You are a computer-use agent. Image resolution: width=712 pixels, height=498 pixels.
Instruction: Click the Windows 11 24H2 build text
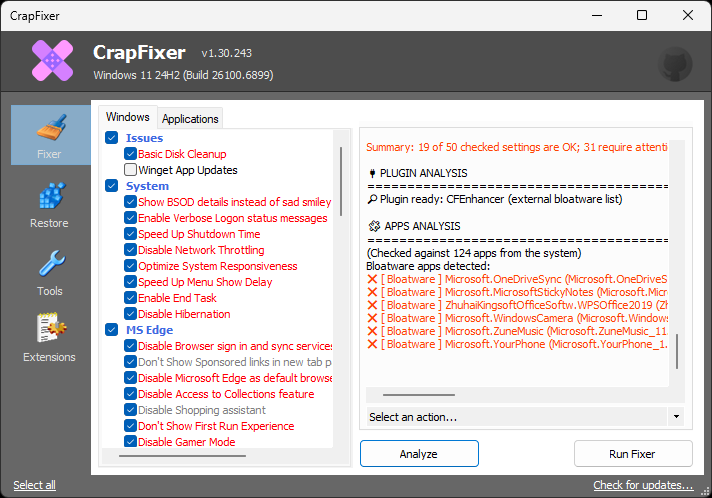[x=183, y=75]
